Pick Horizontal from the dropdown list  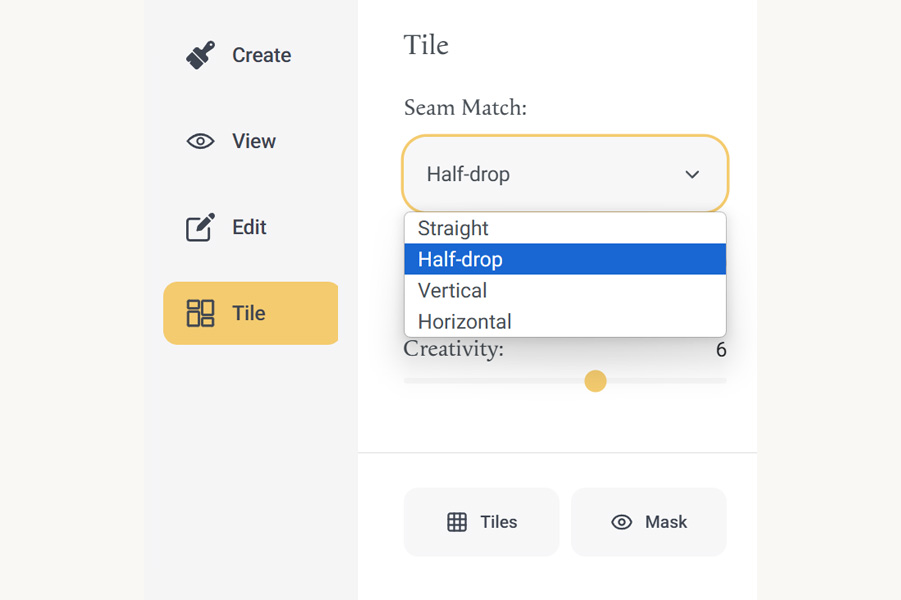click(x=565, y=321)
